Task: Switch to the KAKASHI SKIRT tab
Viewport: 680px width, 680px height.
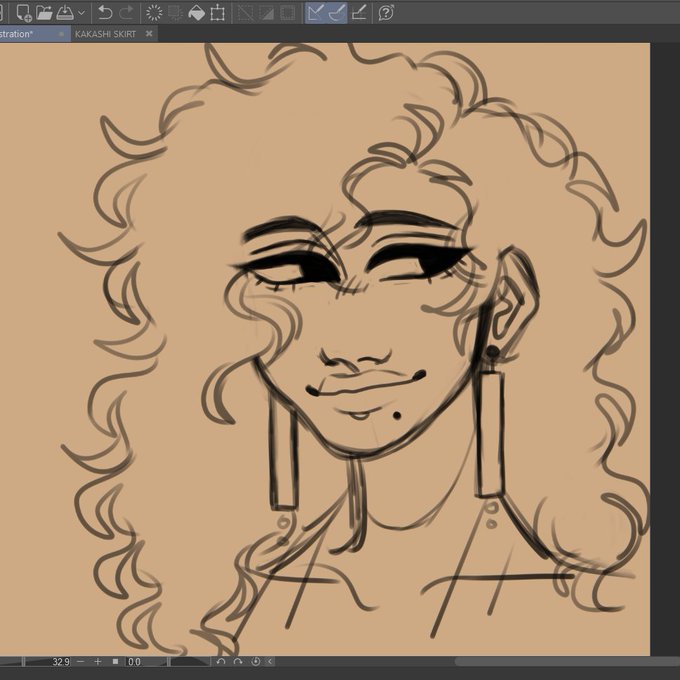Action: coord(105,34)
